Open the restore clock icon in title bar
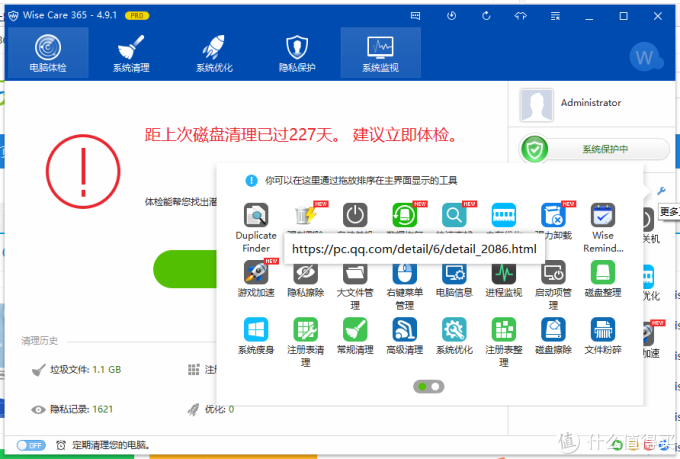Image resolution: width=680 pixels, height=459 pixels. click(x=451, y=16)
